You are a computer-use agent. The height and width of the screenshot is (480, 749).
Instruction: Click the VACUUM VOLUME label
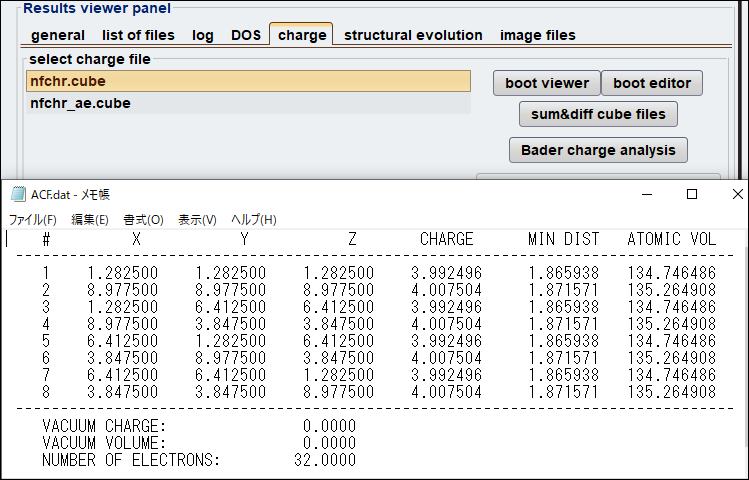[104, 443]
